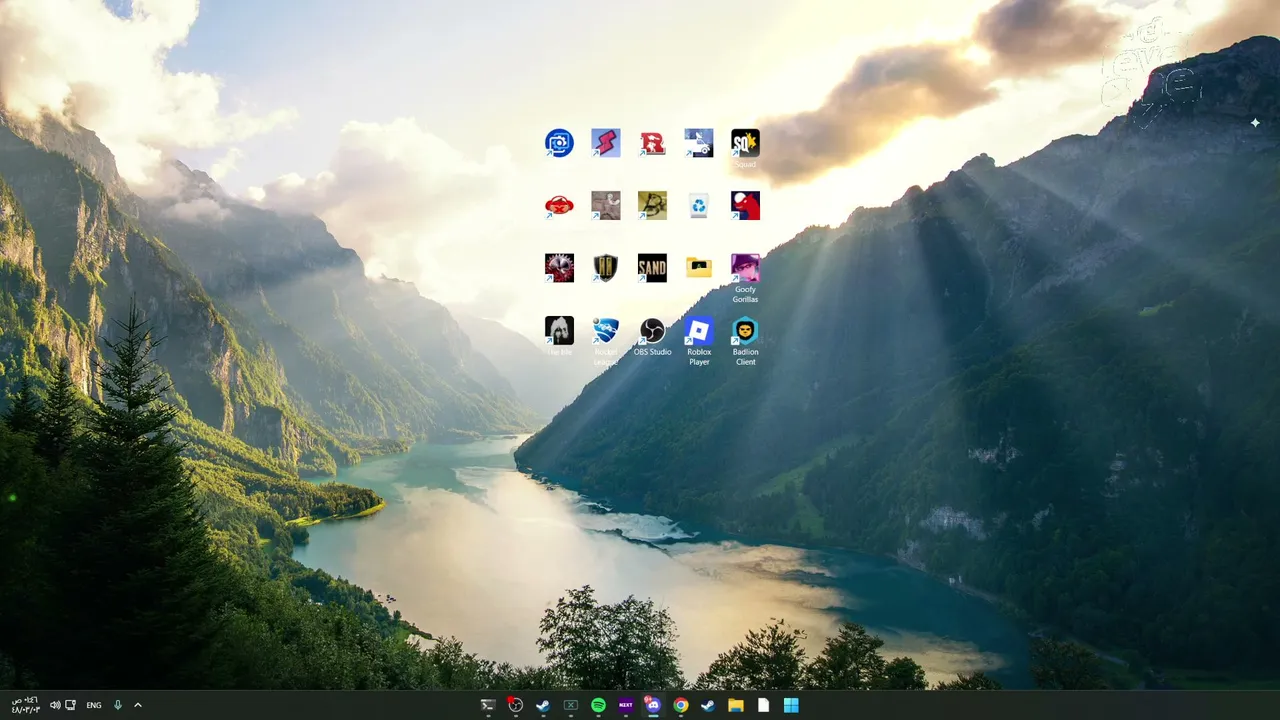The height and width of the screenshot is (720, 1280).
Task: Select the grey hooded figure shortcut
Action: point(559,336)
